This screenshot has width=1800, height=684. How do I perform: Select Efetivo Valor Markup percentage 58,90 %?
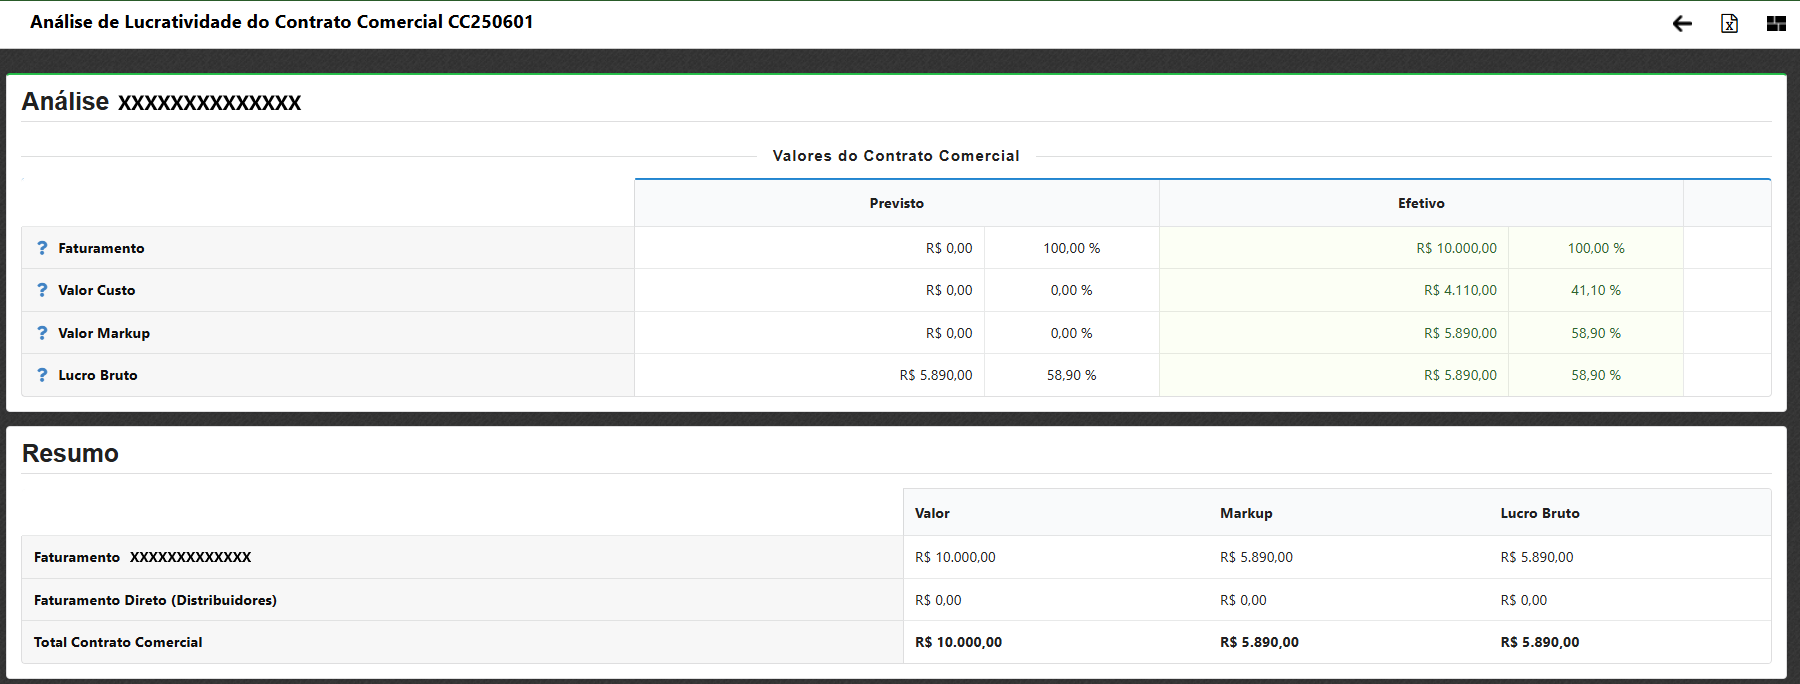pyautogui.click(x=1596, y=333)
